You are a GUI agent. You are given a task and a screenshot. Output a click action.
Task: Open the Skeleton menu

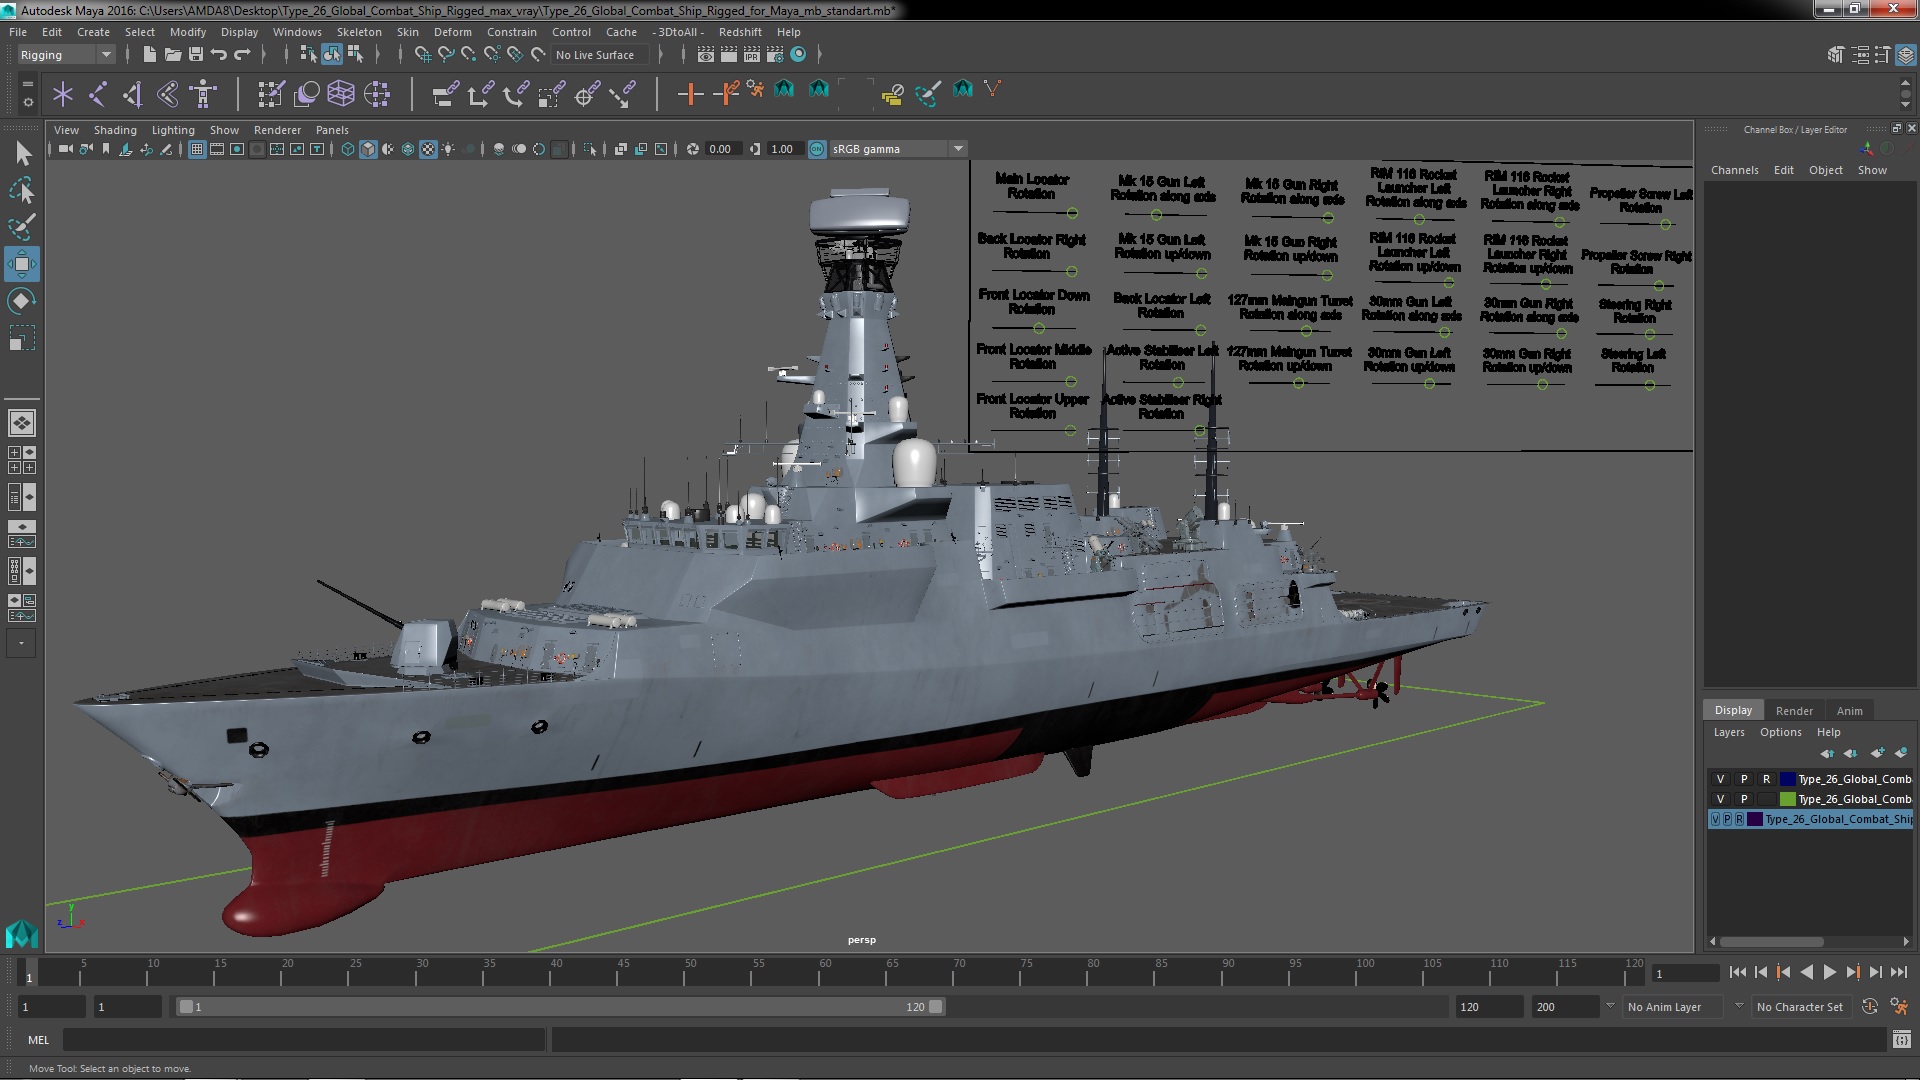coord(359,32)
